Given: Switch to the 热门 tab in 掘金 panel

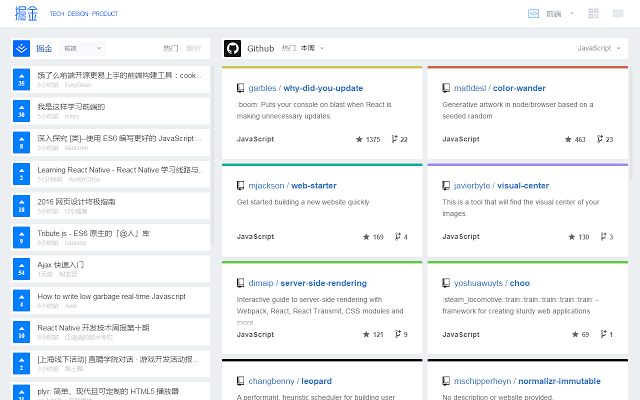Looking at the screenshot, I should pyautogui.click(x=171, y=48).
